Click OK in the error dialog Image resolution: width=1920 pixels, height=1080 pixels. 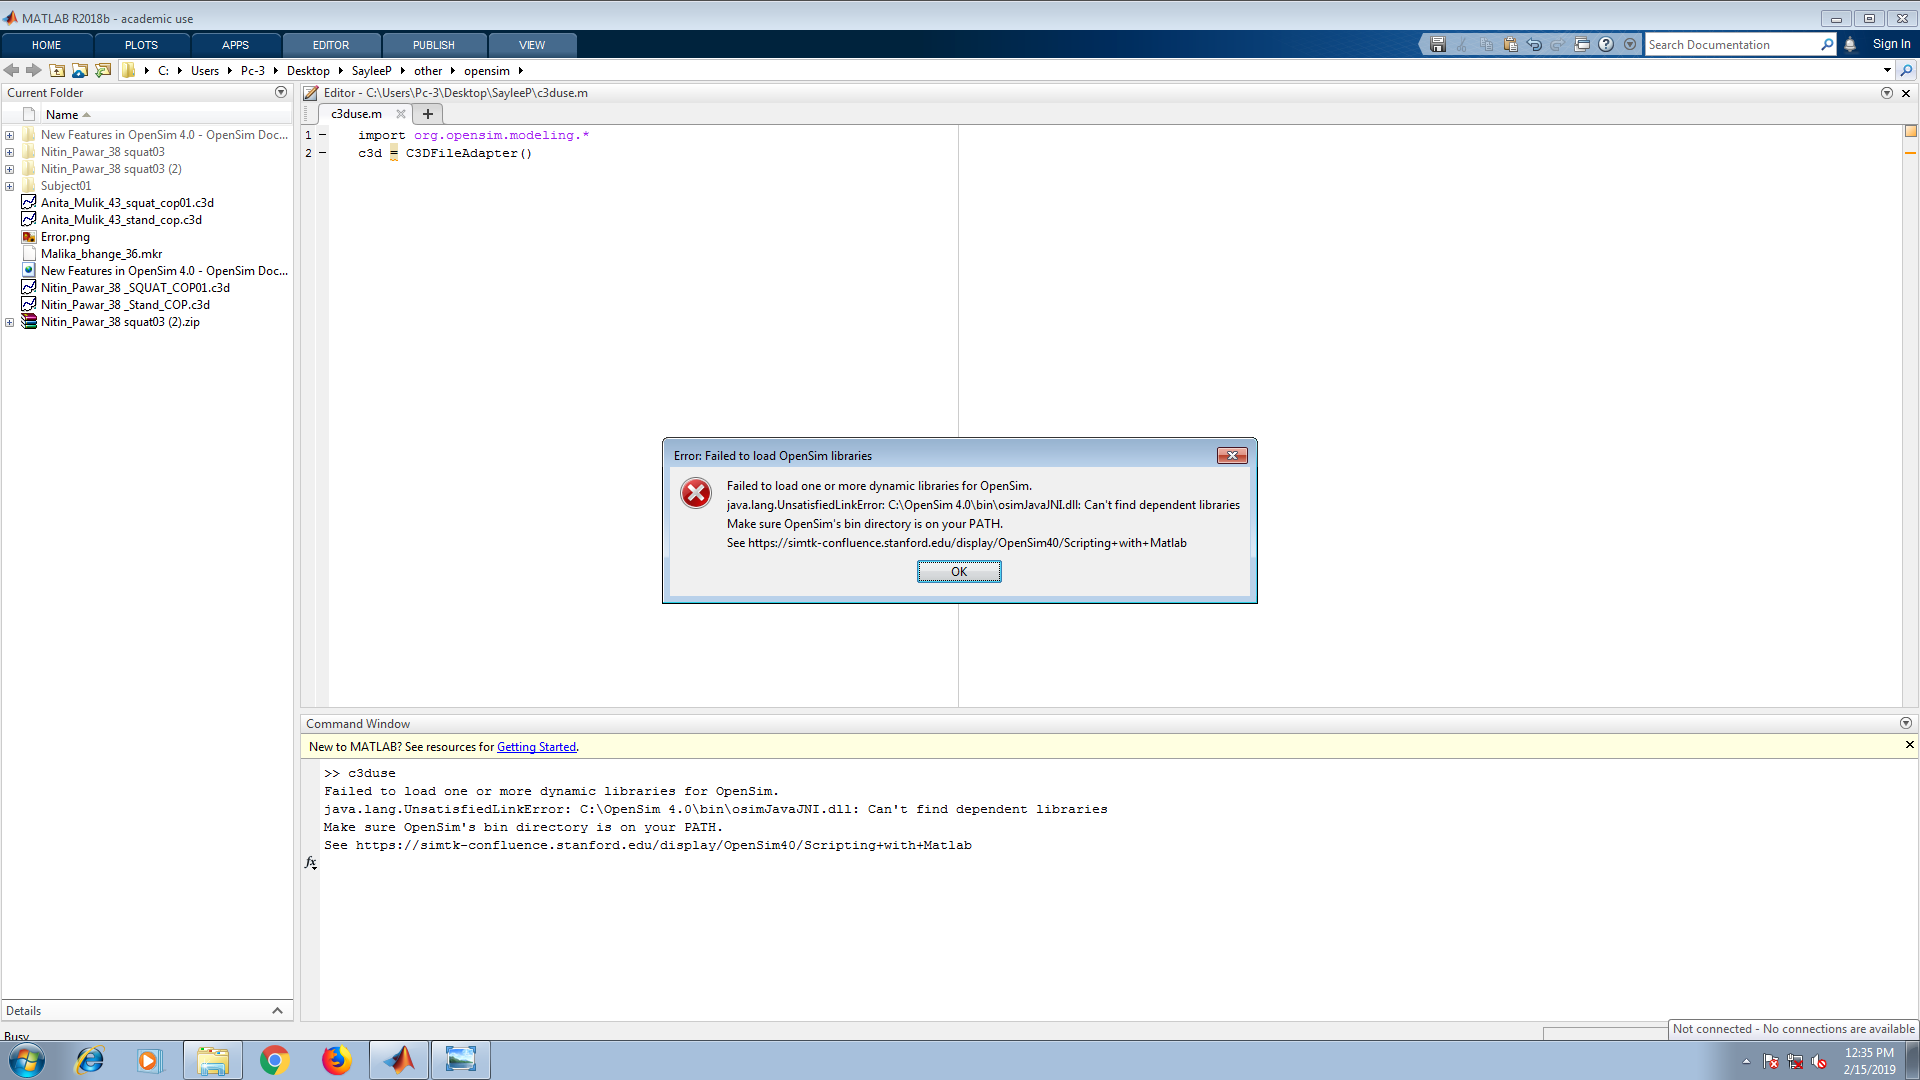coord(959,572)
